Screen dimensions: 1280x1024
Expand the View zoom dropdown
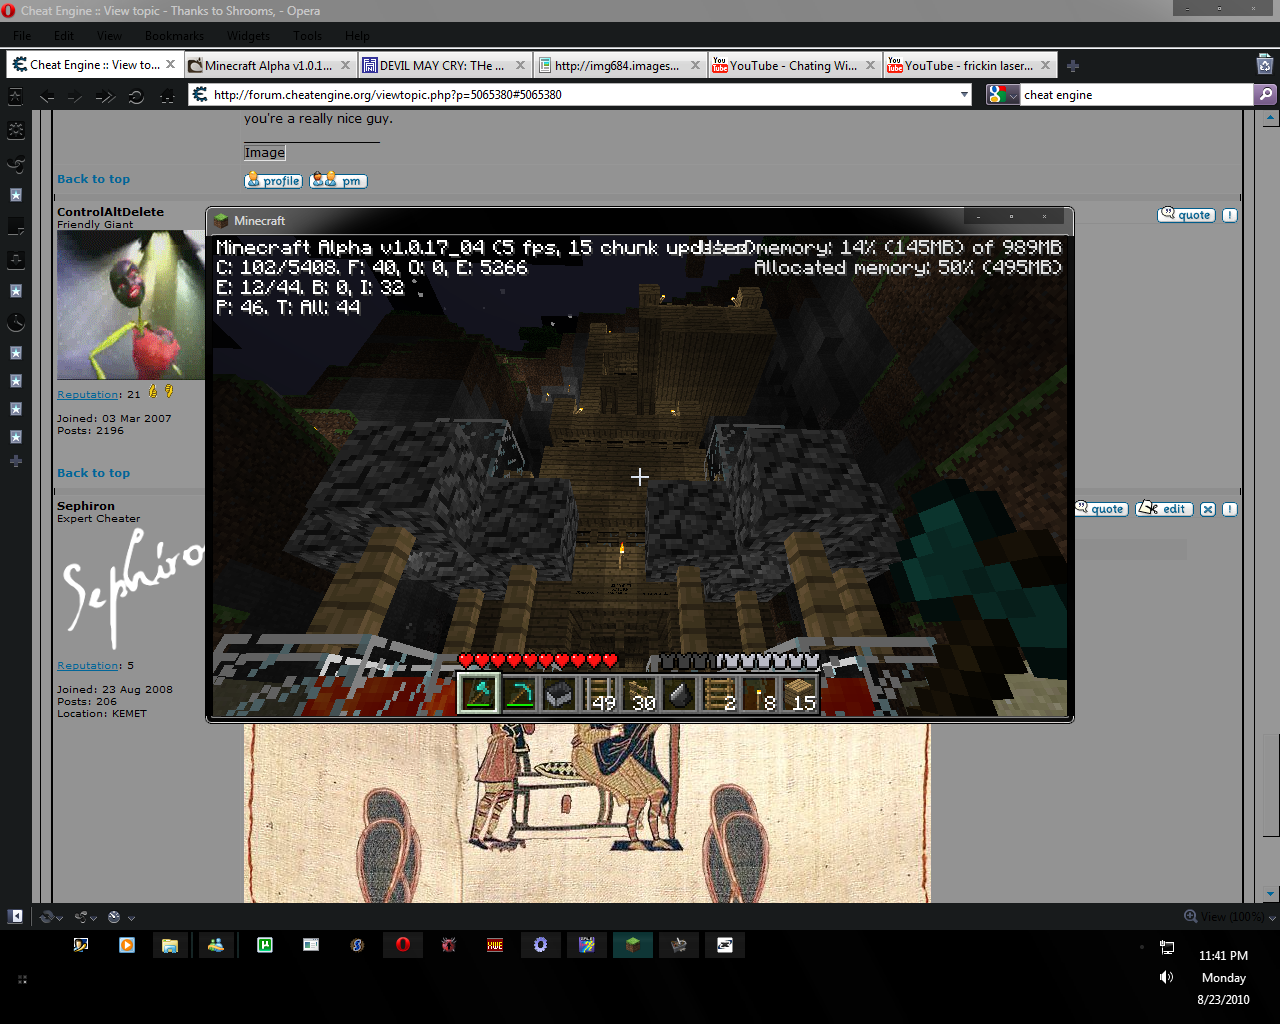[1224, 916]
